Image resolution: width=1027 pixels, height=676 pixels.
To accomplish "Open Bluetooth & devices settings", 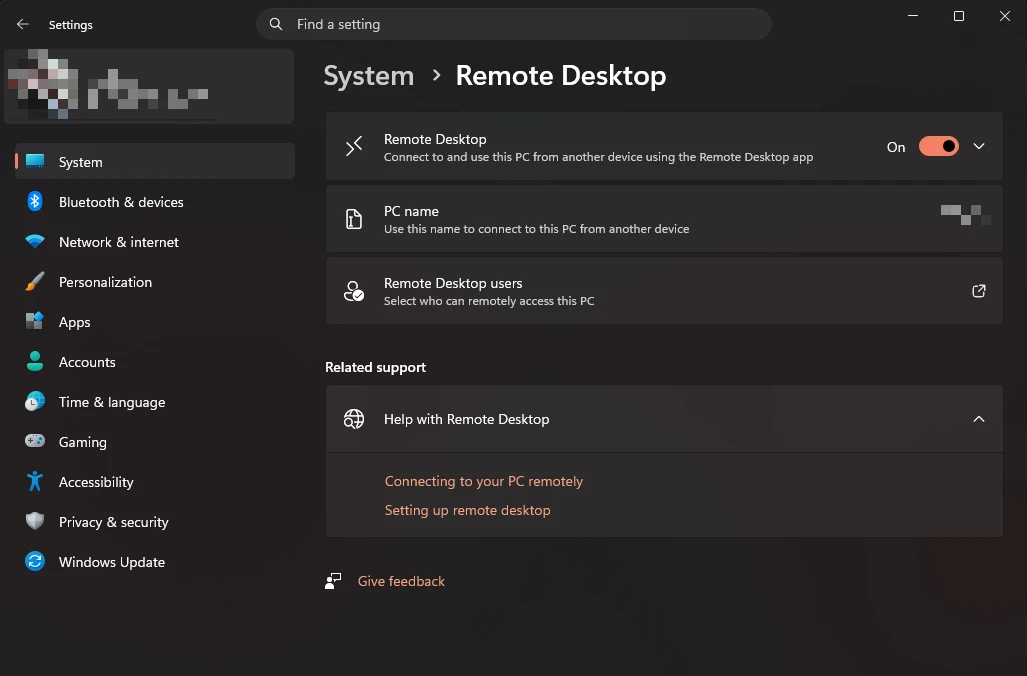I will (155, 202).
